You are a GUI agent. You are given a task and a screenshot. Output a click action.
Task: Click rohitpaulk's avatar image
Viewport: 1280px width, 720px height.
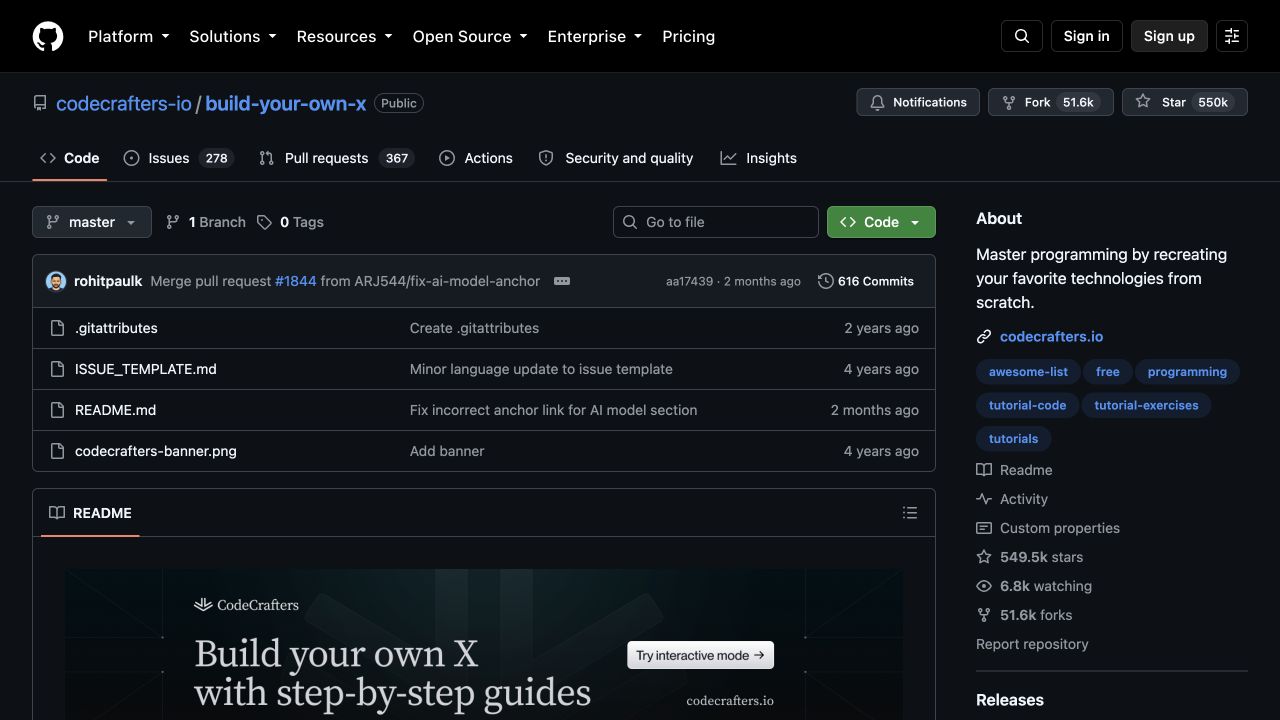click(56, 281)
